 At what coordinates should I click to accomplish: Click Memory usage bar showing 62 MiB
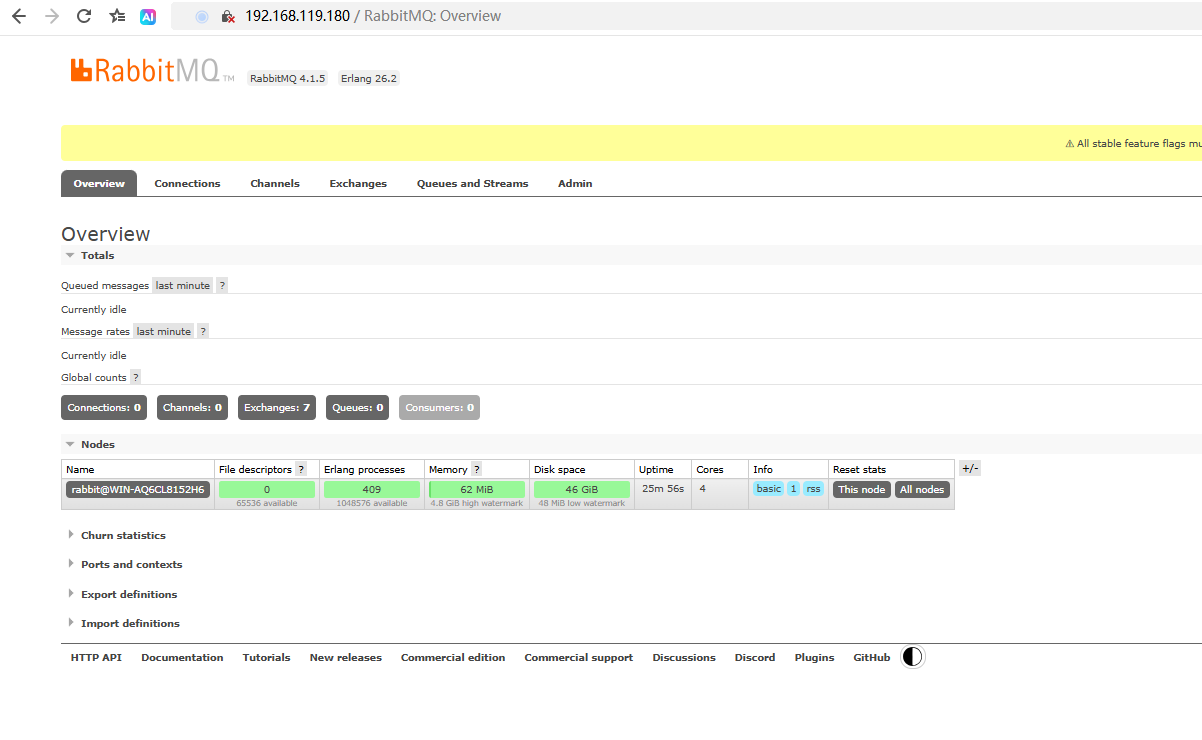click(x=477, y=490)
